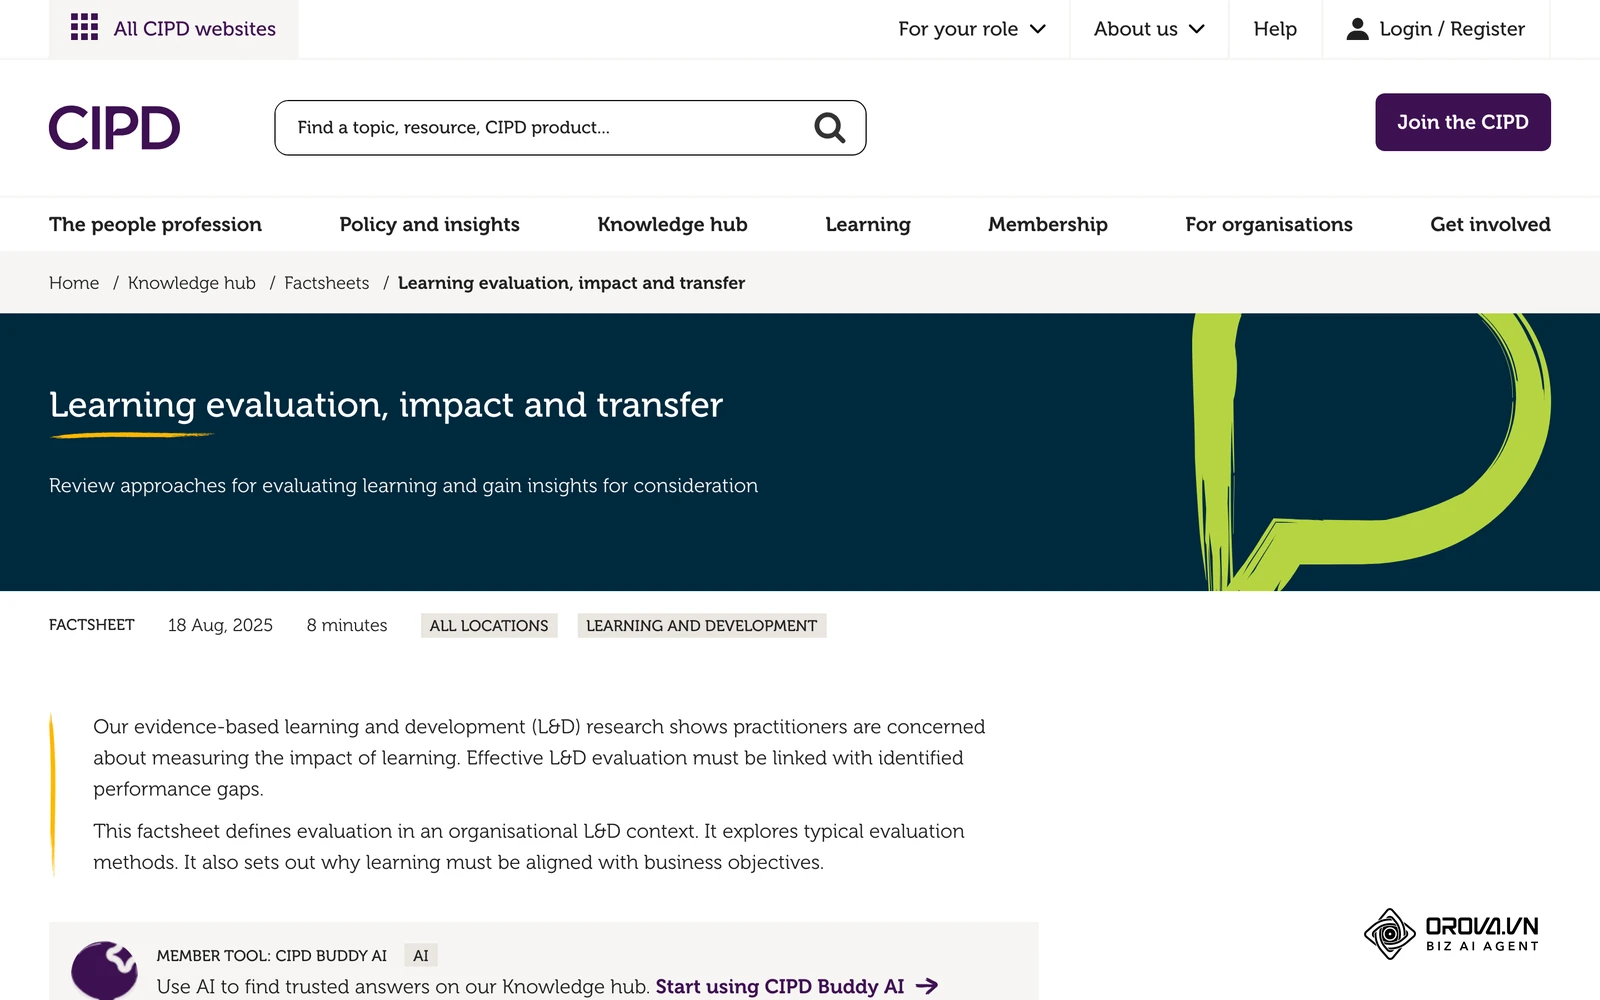Click the ALL LOCATIONS tag

[489, 626]
